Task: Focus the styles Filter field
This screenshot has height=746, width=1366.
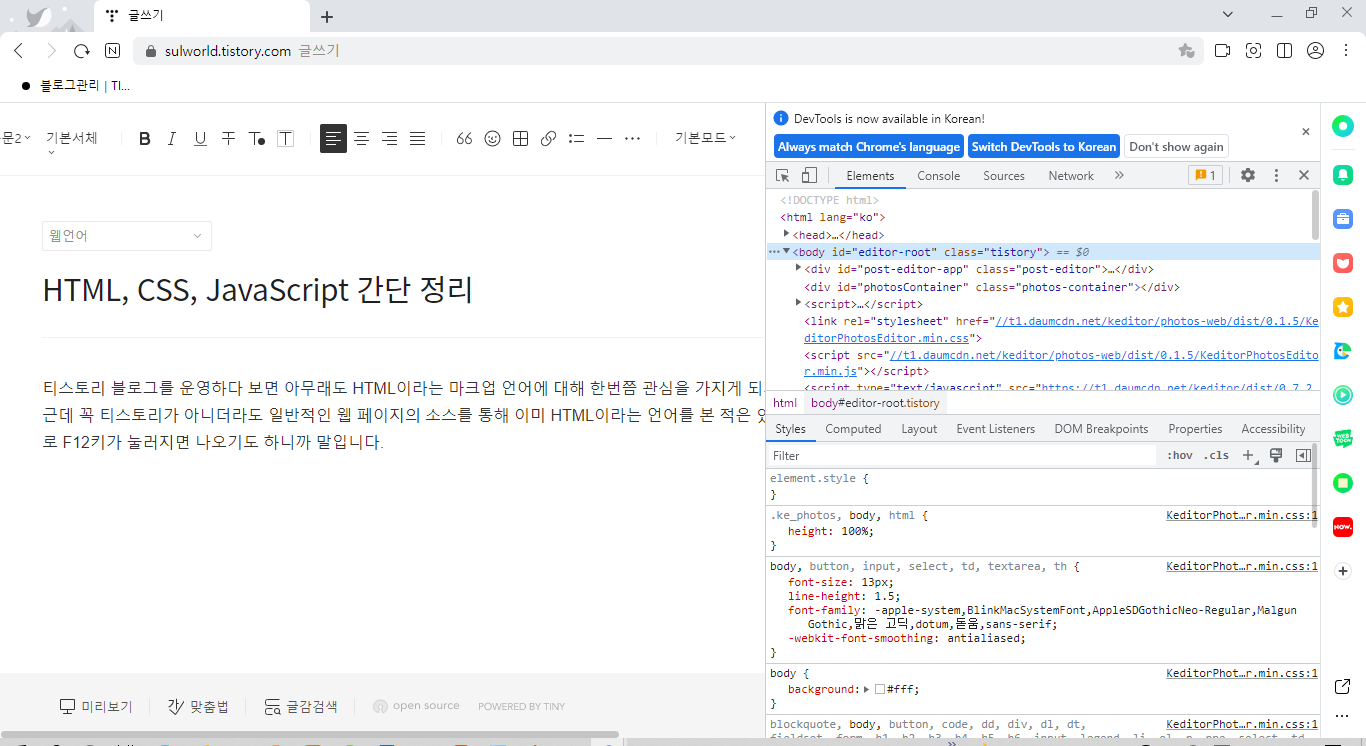Action: [962, 456]
